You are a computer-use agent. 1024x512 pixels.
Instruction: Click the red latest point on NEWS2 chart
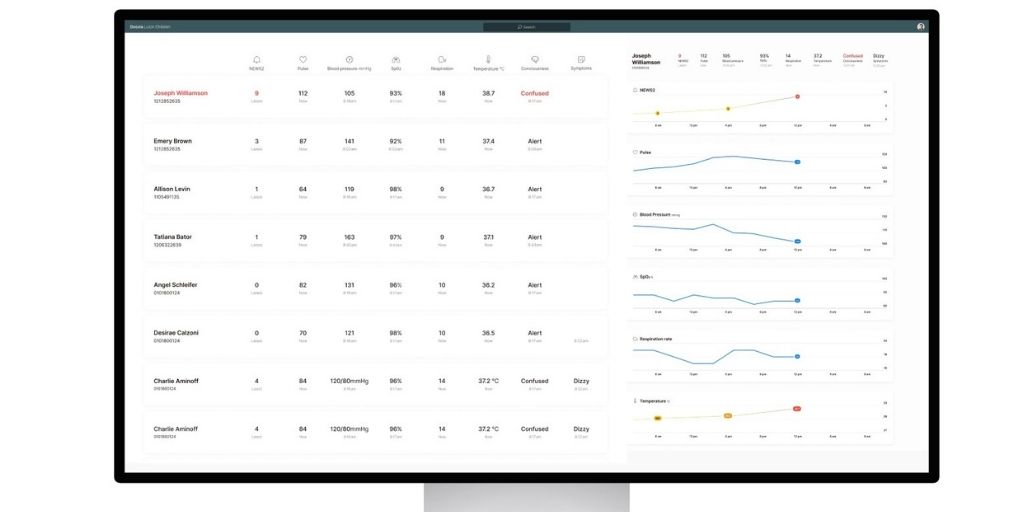[797, 97]
